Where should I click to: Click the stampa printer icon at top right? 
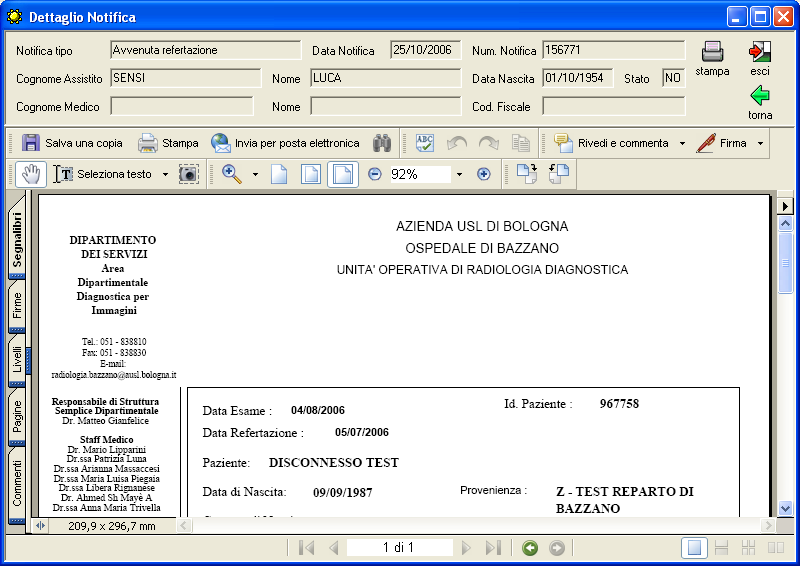[x=712, y=52]
